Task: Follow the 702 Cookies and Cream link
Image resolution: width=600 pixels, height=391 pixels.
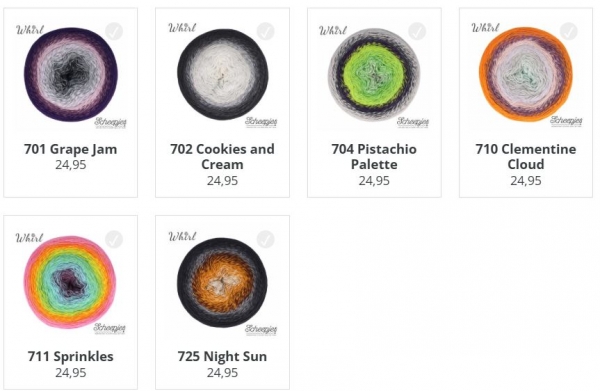Action: [222, 156]
